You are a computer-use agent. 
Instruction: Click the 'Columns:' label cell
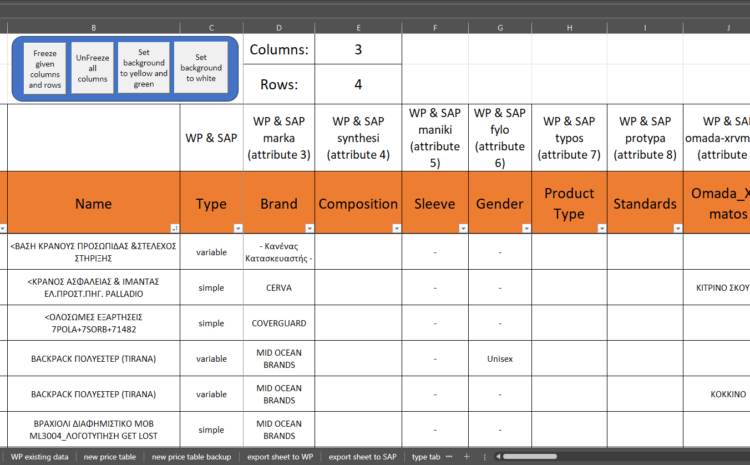tap(279, 49)
